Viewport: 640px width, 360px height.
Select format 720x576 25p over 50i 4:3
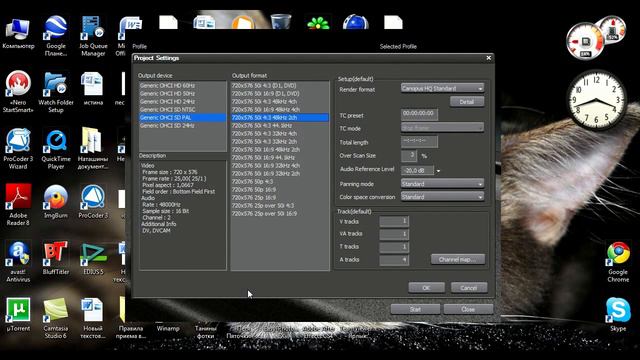(x=280, y=206)
